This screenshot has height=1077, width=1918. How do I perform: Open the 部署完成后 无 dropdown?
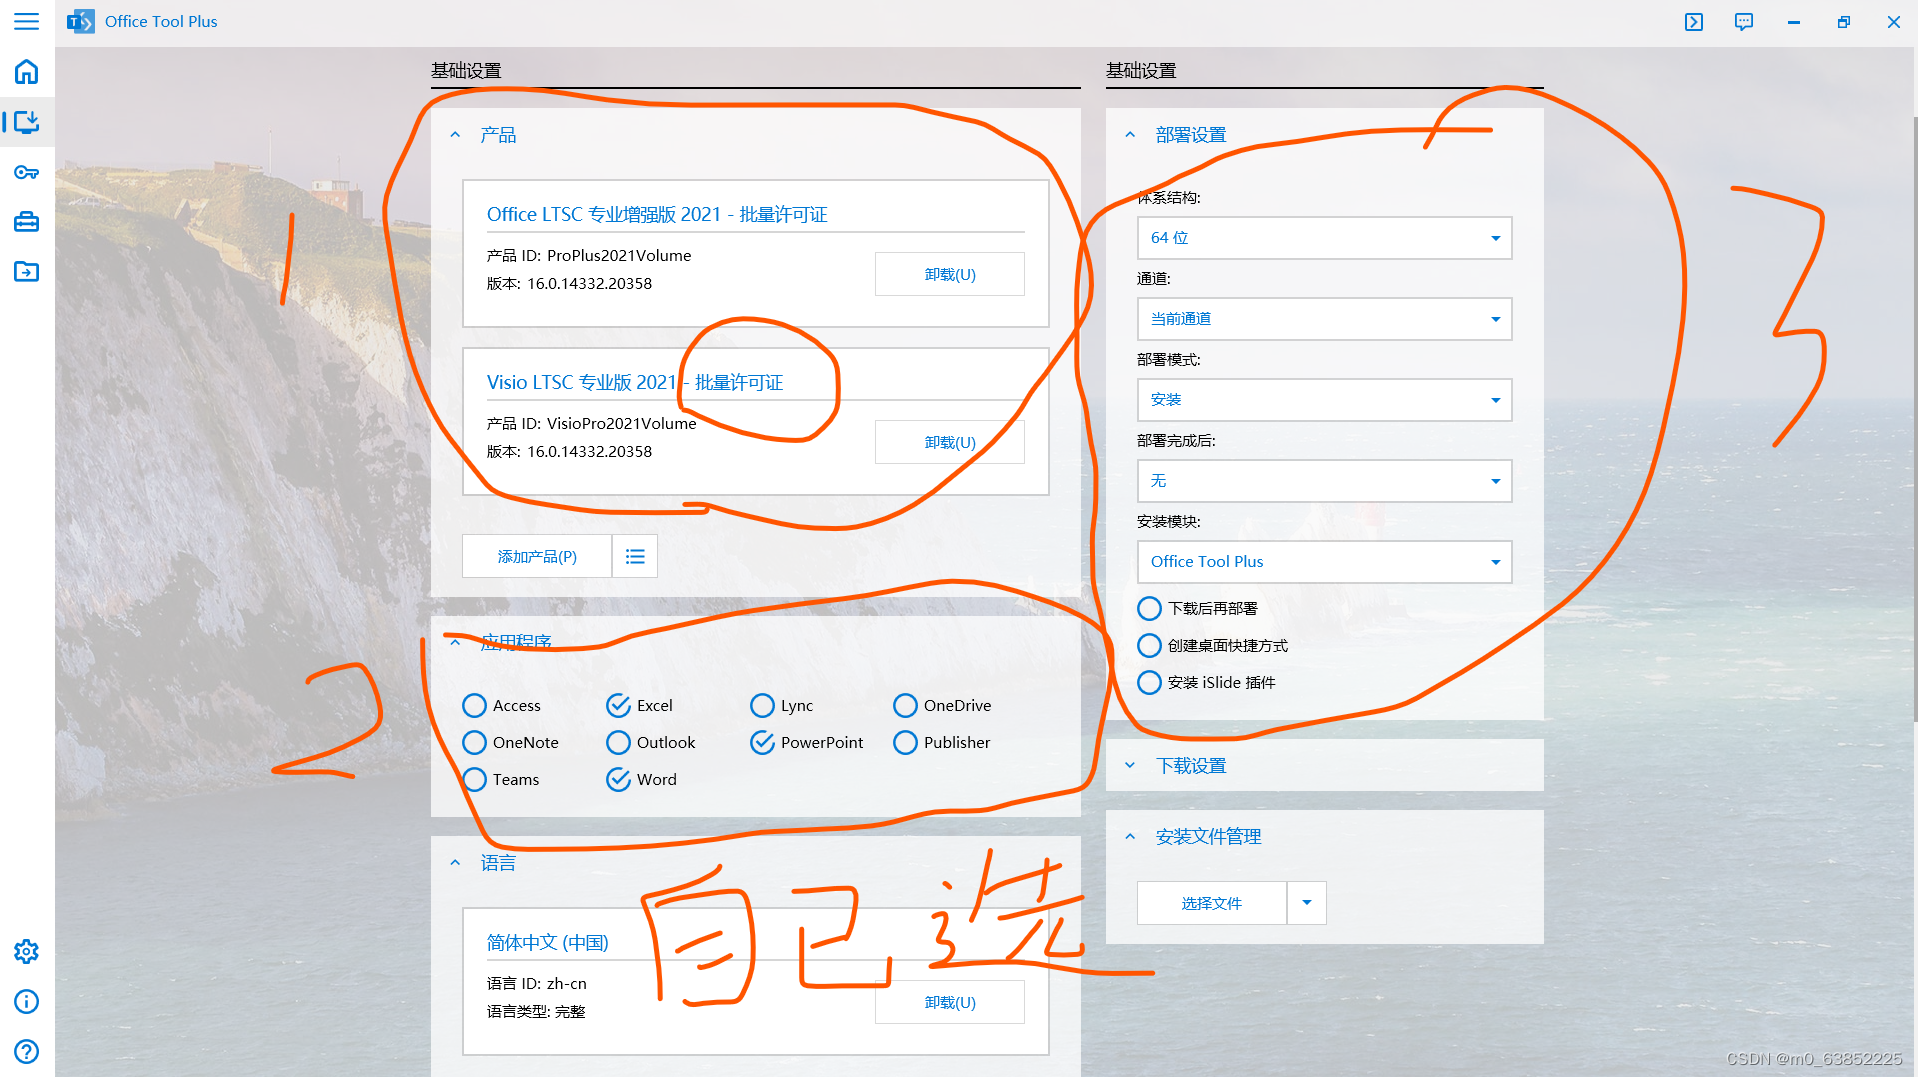(1324, 481)
